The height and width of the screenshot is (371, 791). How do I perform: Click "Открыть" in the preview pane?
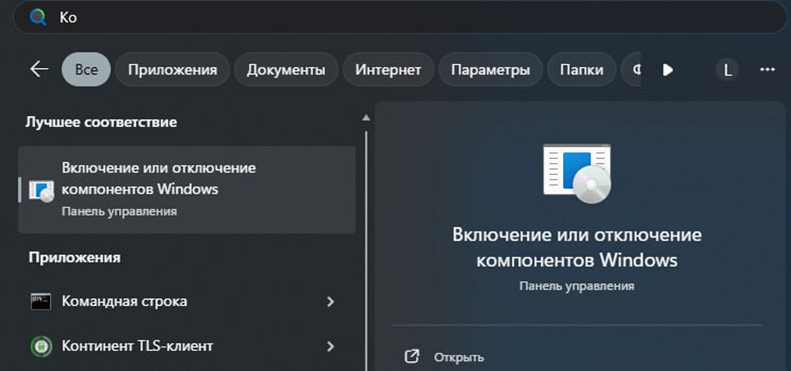pyautogui.click(x=459, y=357)
